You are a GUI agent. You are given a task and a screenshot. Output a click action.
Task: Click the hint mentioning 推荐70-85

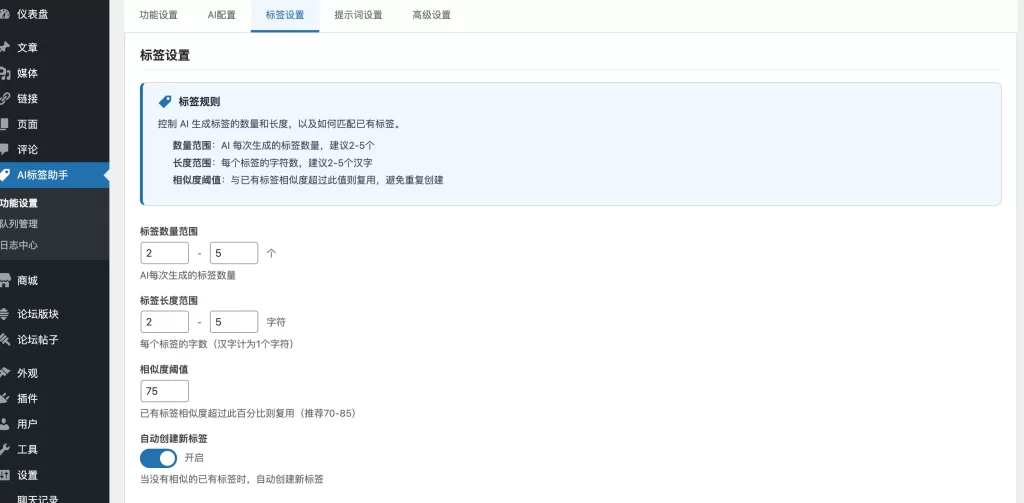(248, 413)
